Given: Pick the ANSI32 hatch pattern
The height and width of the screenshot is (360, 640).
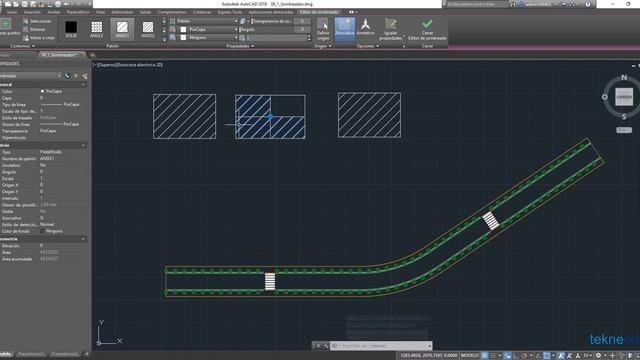Looking at the screenshot, I should point(148,29).
